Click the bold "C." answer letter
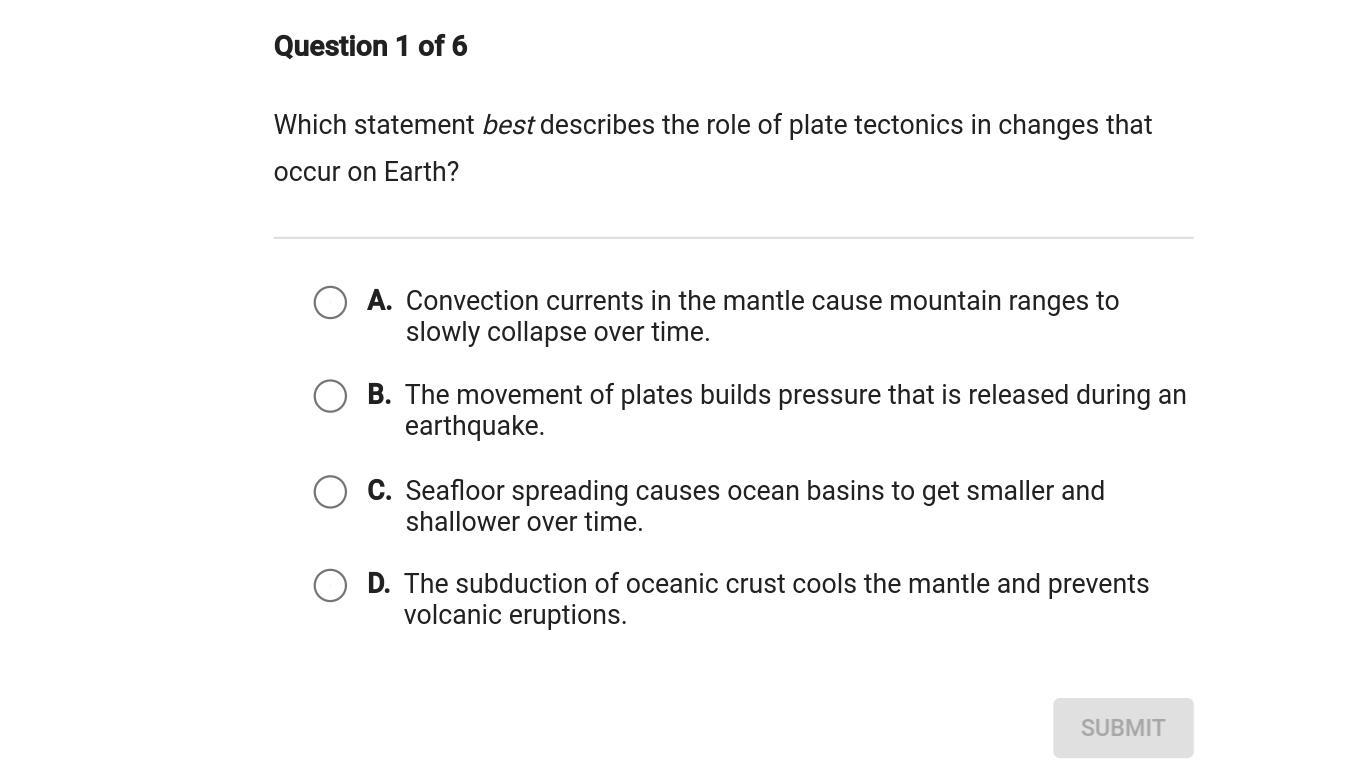Viewport: 1366px width, 768px height. tap(380, 491)
